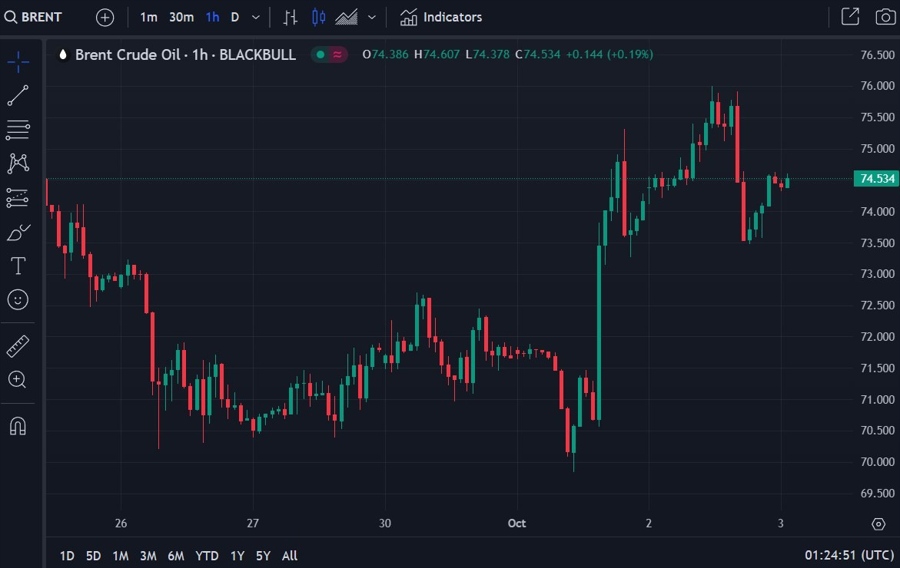Set the date range to YTD
Screen dimensions: 900x568
click(x=207, y=555)
